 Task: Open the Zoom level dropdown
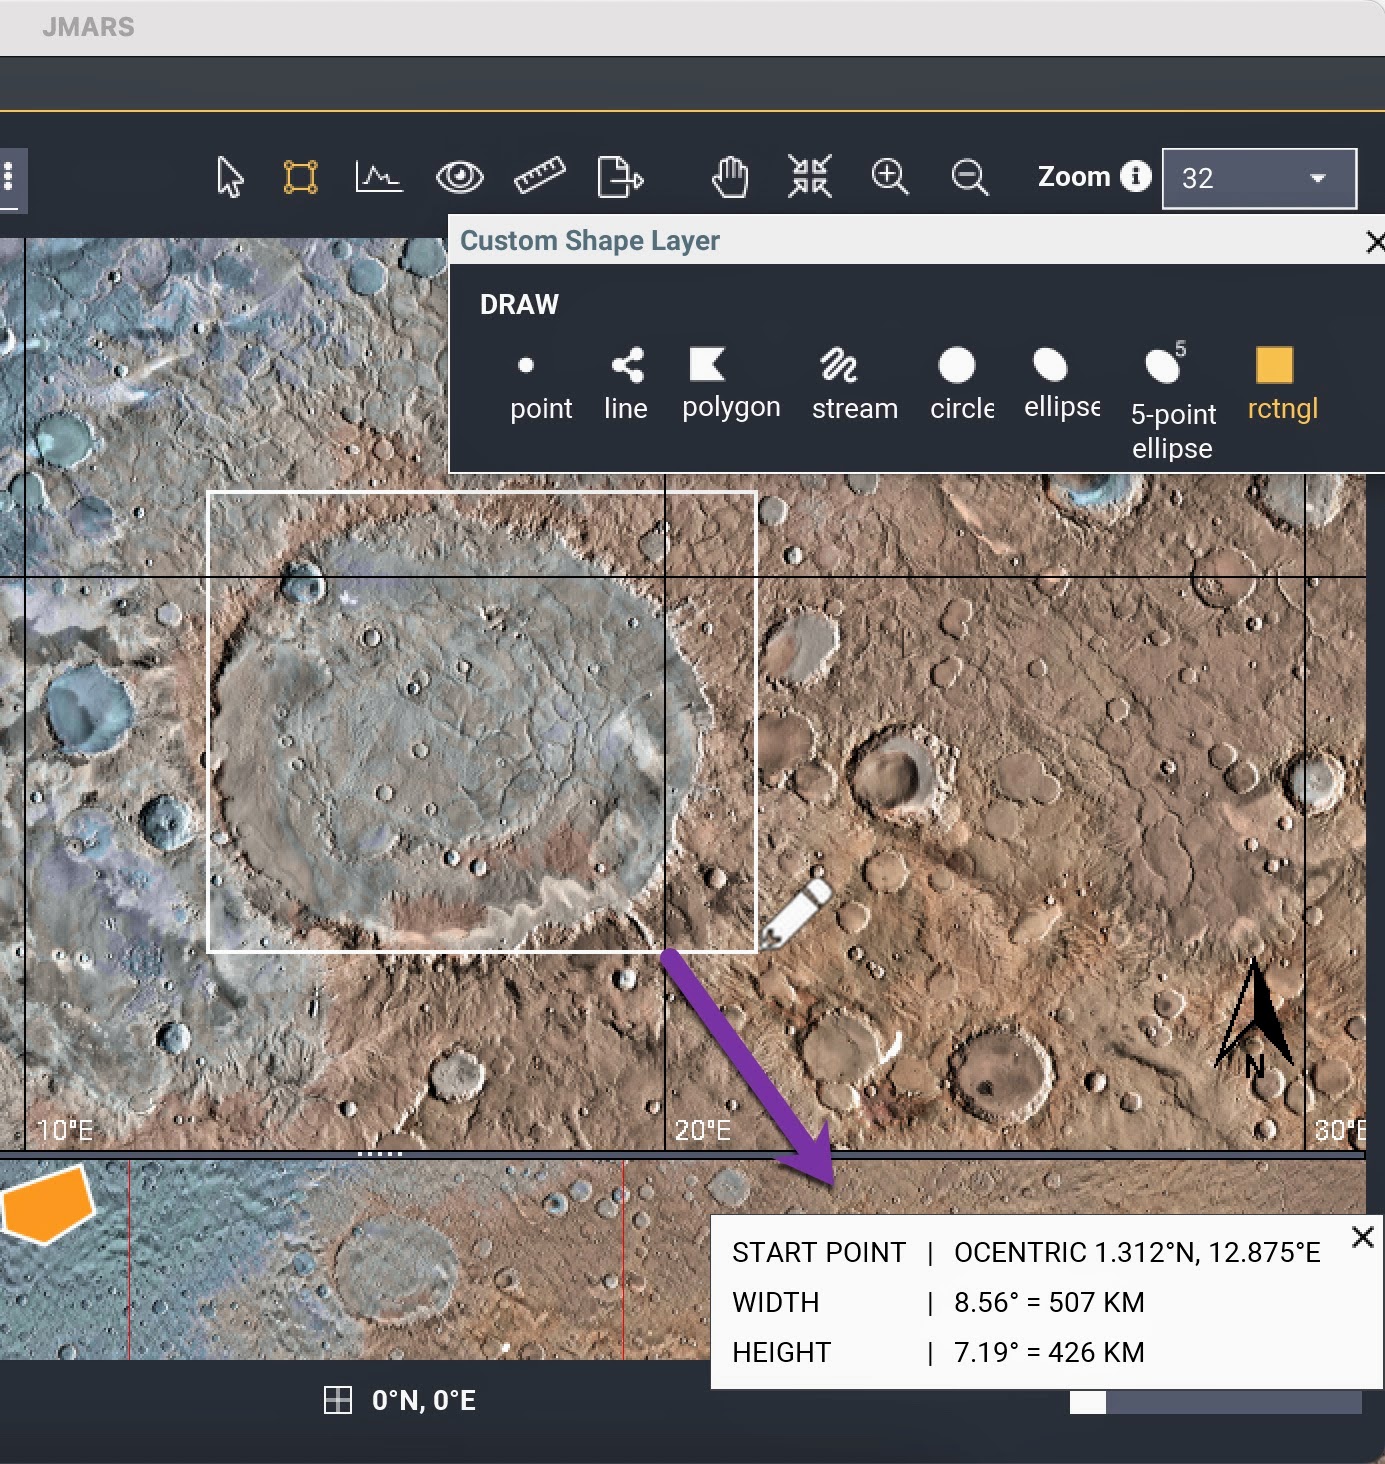click(1259, 178)
